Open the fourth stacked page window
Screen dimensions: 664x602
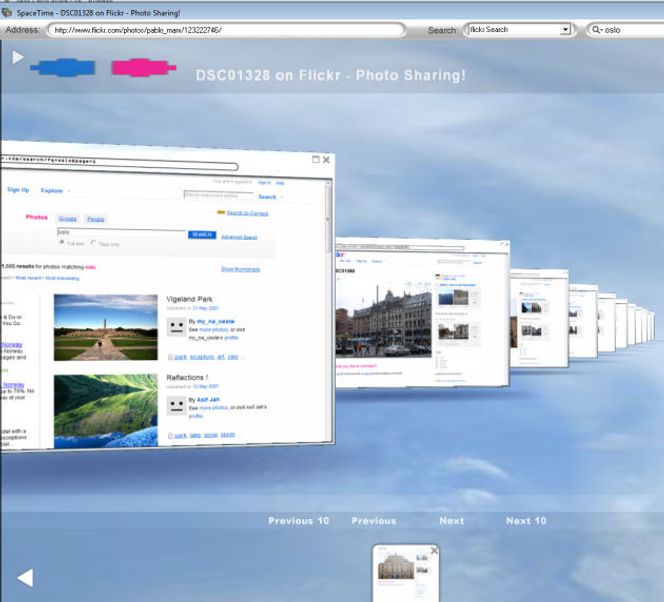(583, 321)
